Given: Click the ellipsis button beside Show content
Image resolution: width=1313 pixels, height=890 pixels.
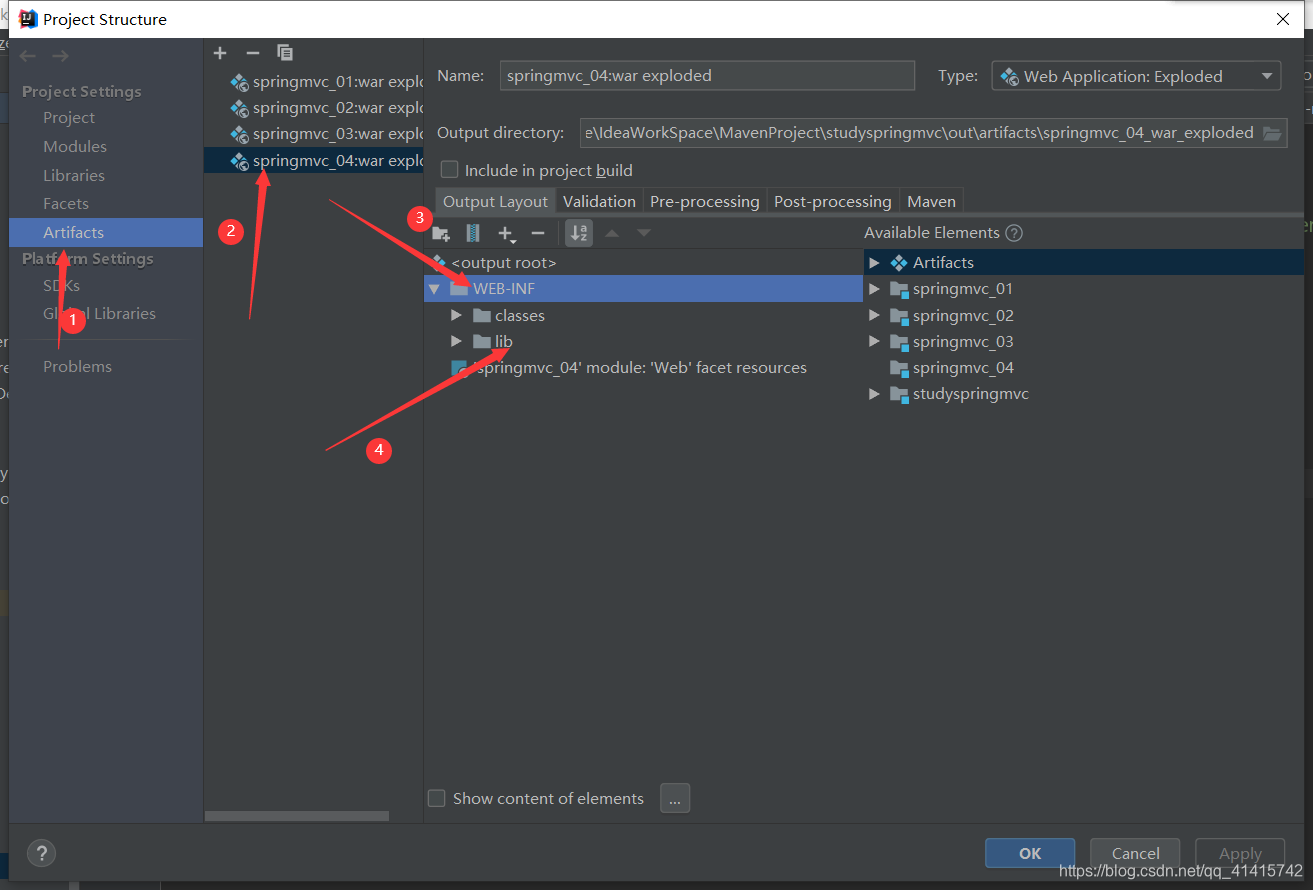Looking at the screenshot, I should click(x=675, y=798).
